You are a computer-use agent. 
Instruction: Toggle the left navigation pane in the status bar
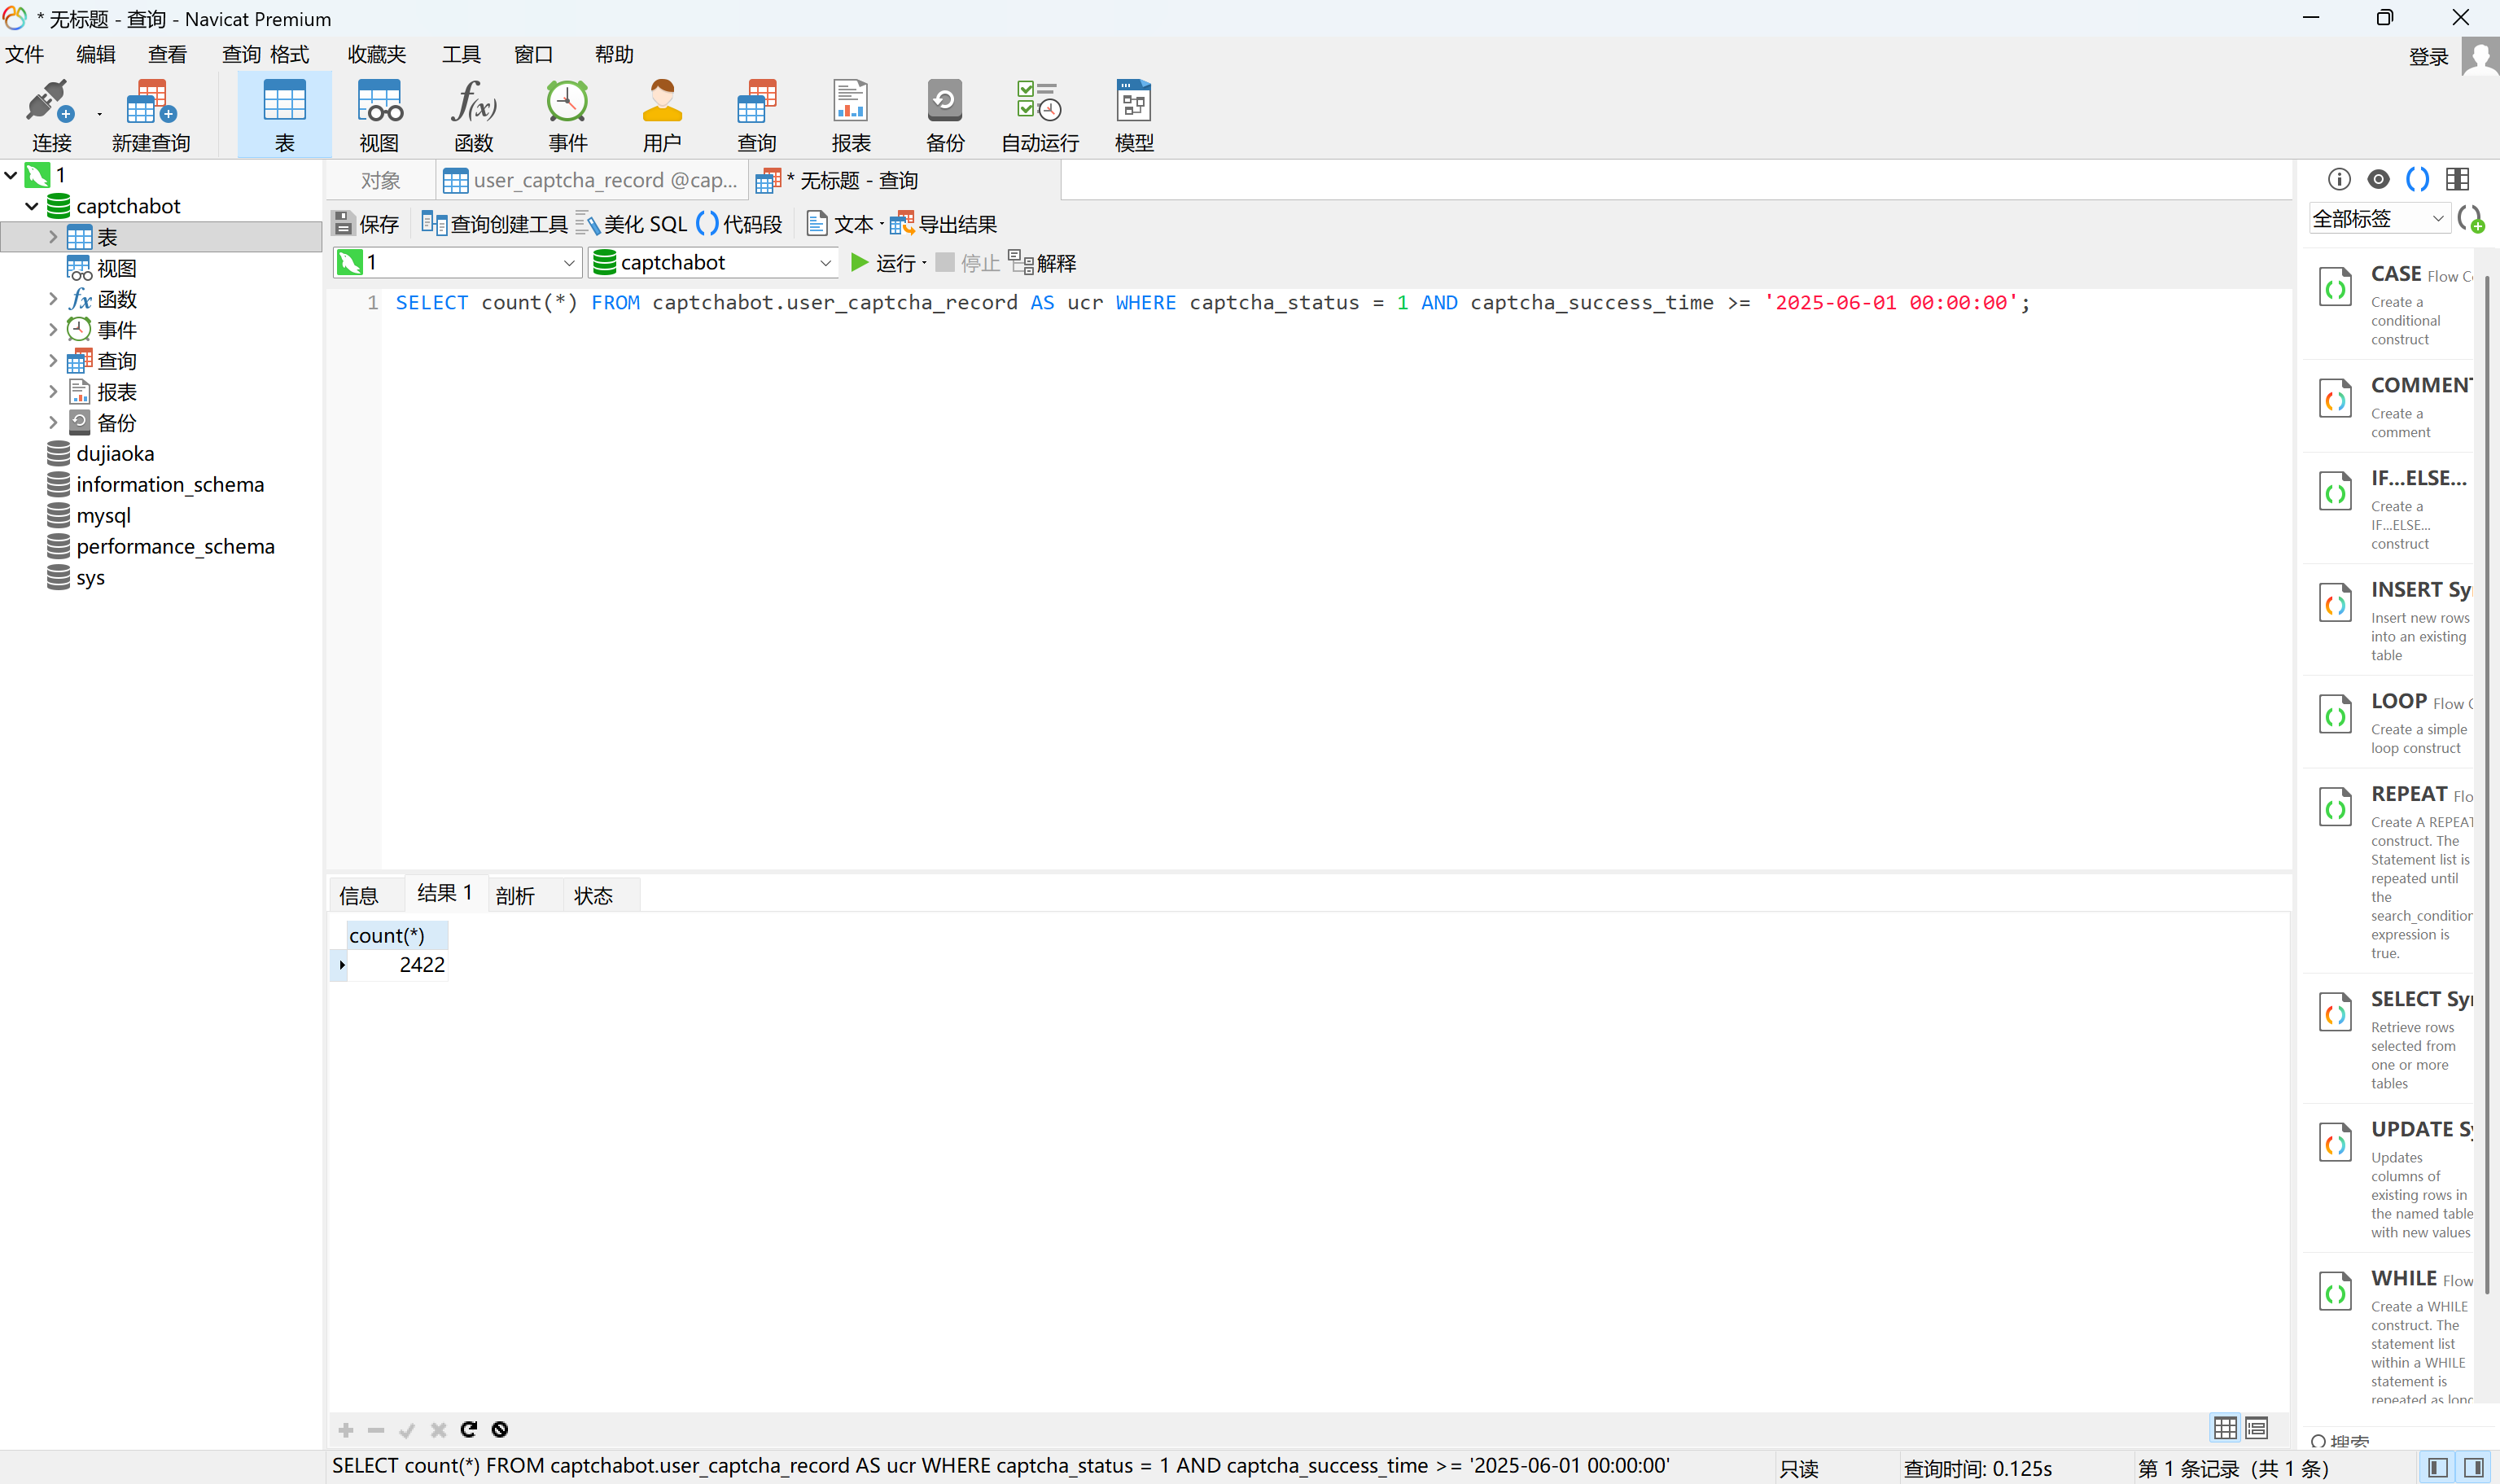click(2437, 1467)
